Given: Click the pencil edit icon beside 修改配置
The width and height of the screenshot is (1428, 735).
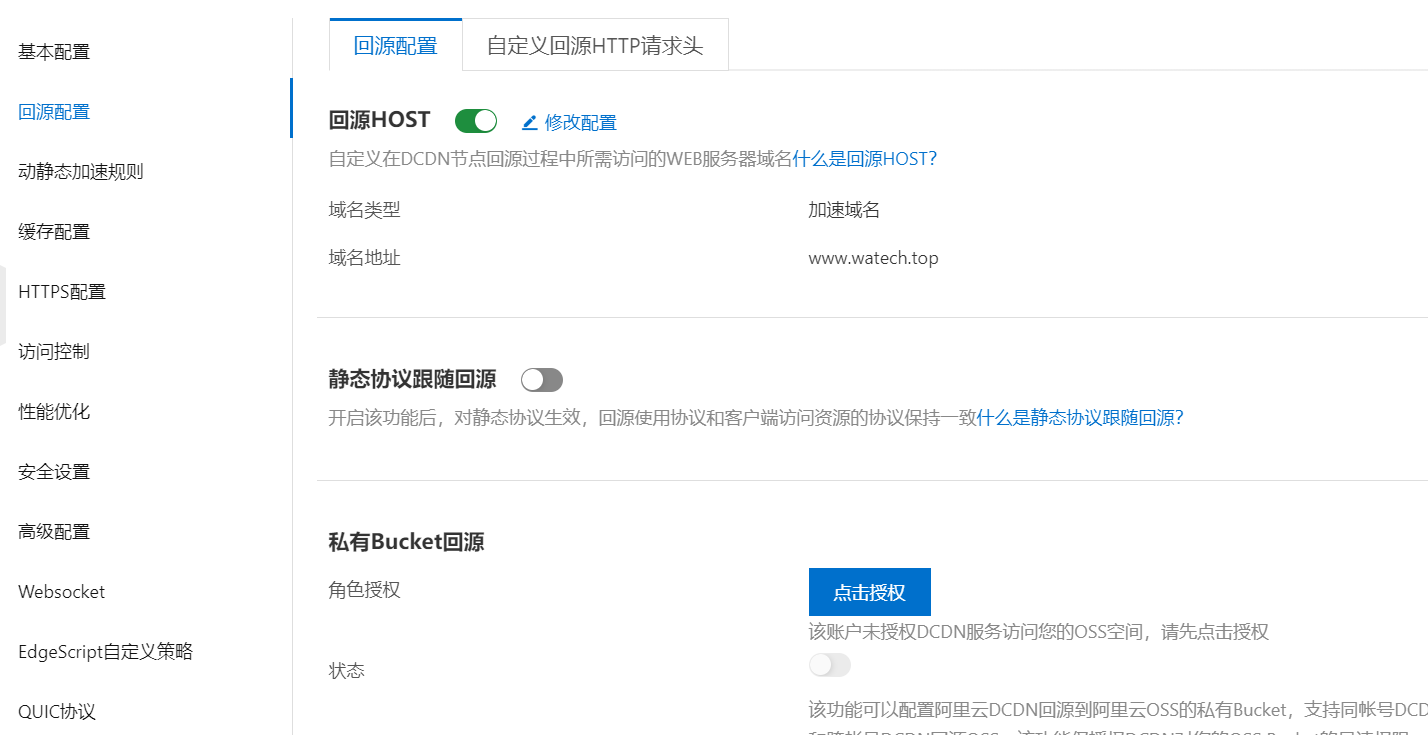Looking at the screenshot, I should pos(530,122).
